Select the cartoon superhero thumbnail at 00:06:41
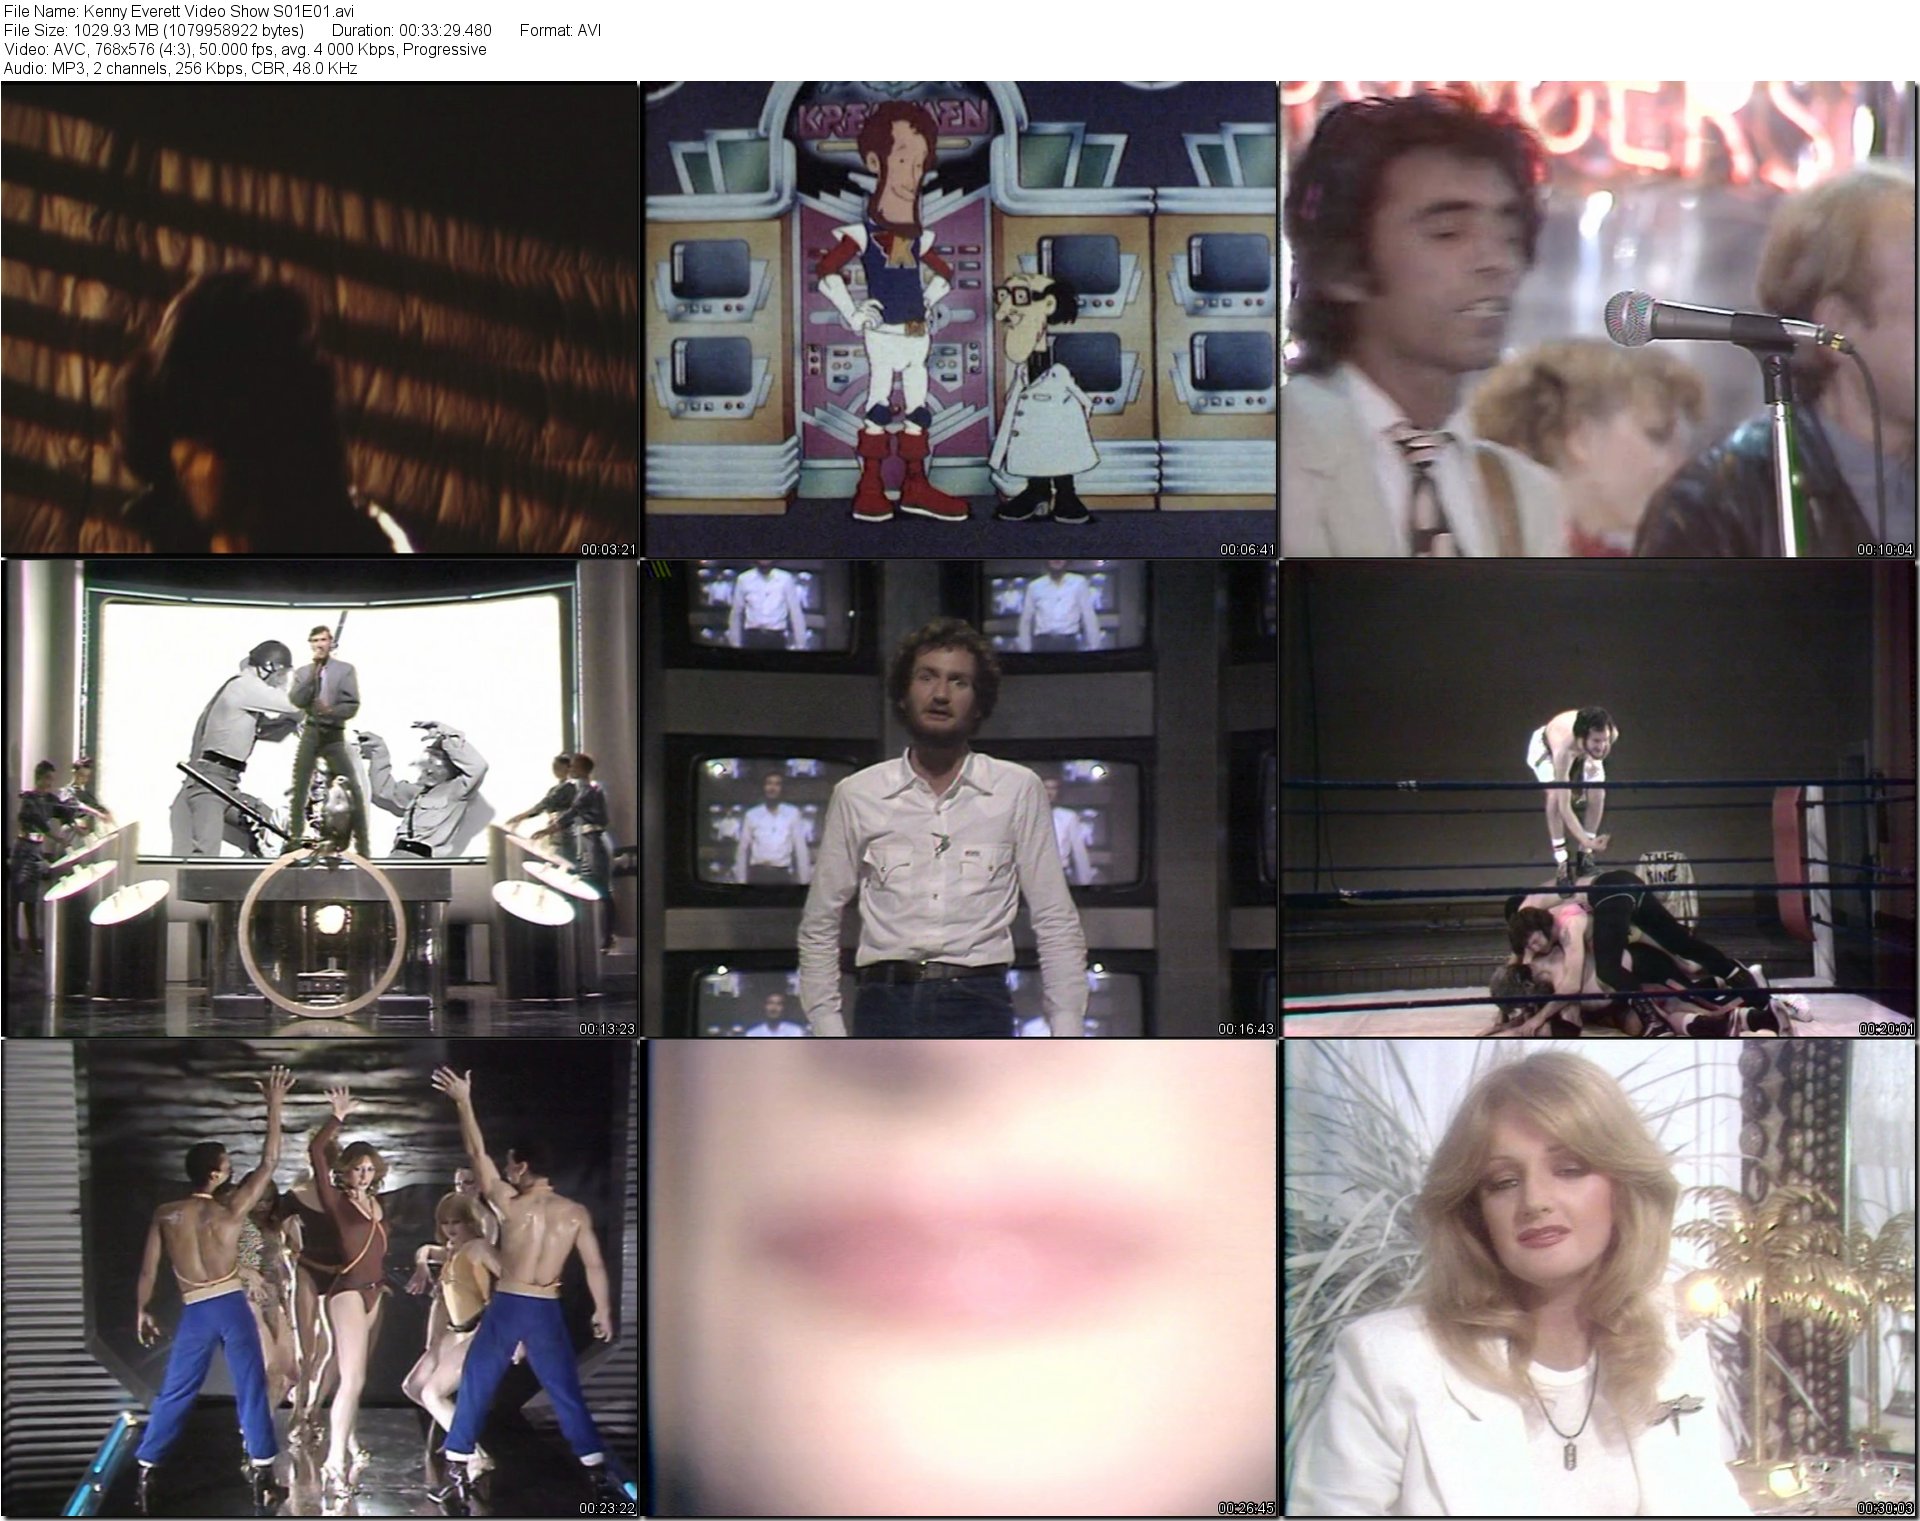 [x=958, y=318]
